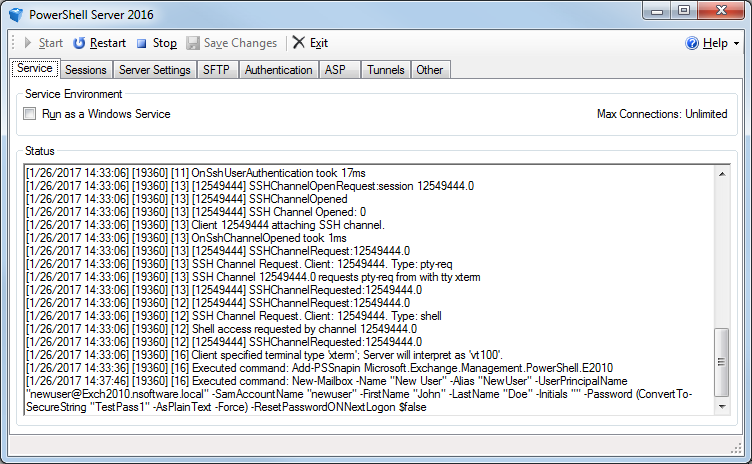Click the Start button label
The height and width of the screenshot is (464, 752).
[x=51, y=43]
